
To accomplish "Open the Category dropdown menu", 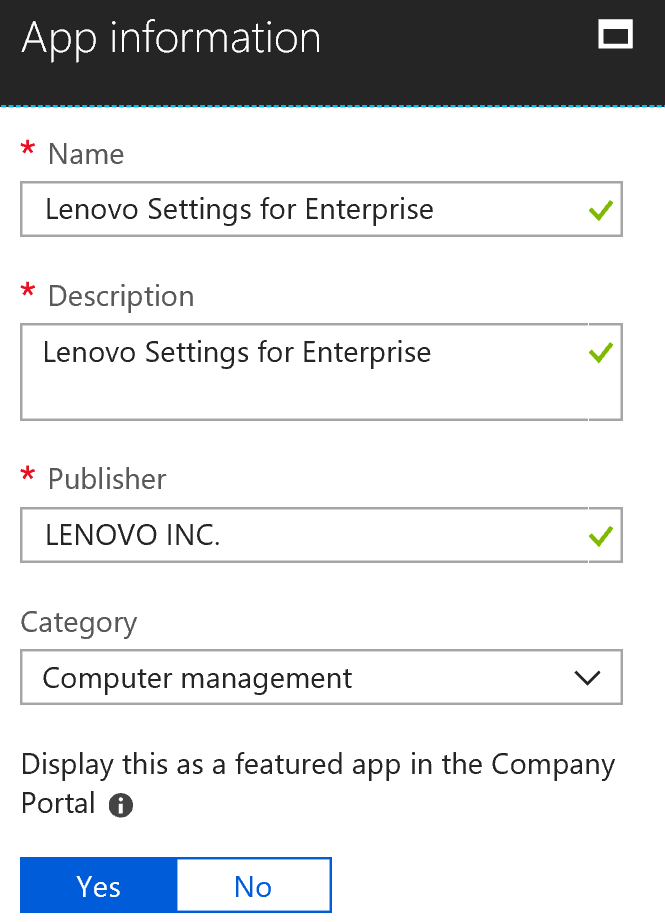I will 320,677.
